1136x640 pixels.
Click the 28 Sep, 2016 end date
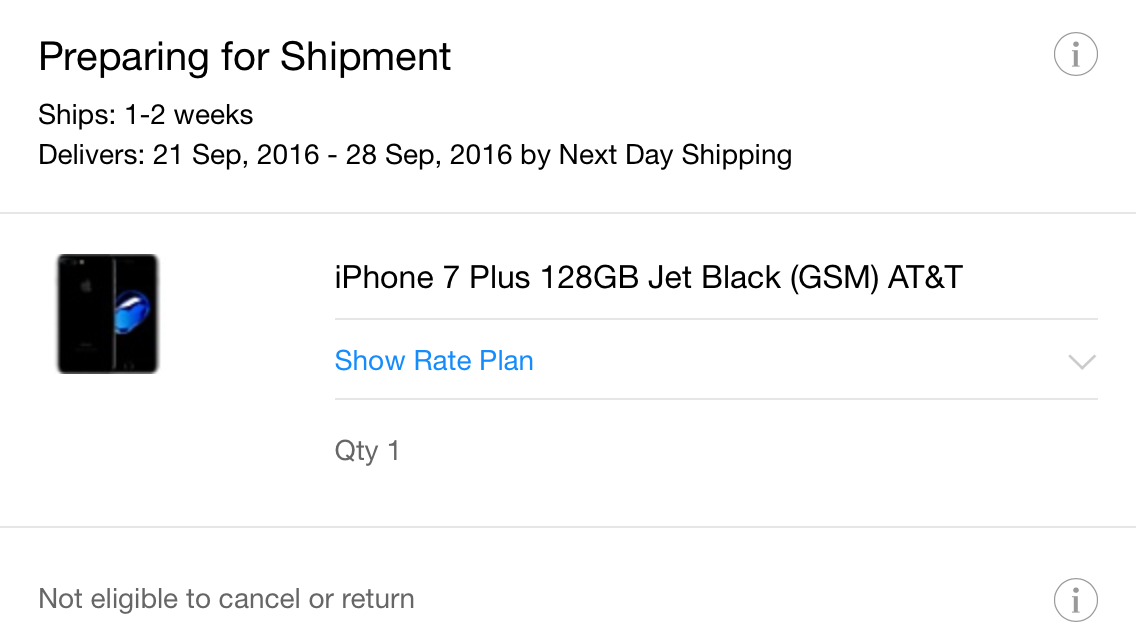[x=429, y=155]
